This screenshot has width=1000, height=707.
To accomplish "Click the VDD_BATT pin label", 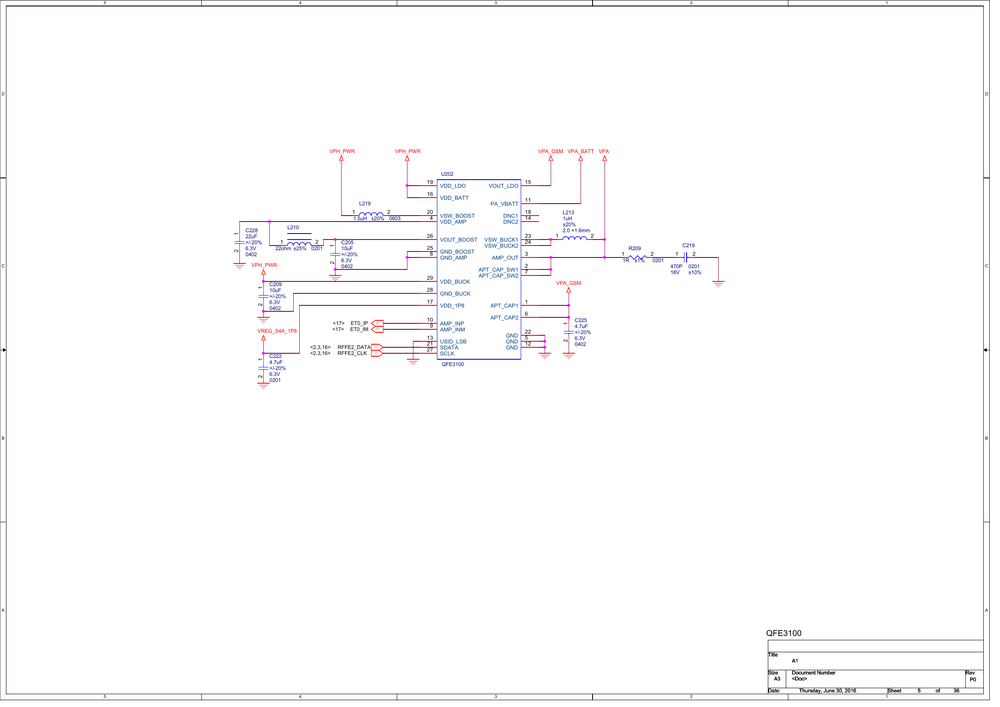I will [454, 198].
